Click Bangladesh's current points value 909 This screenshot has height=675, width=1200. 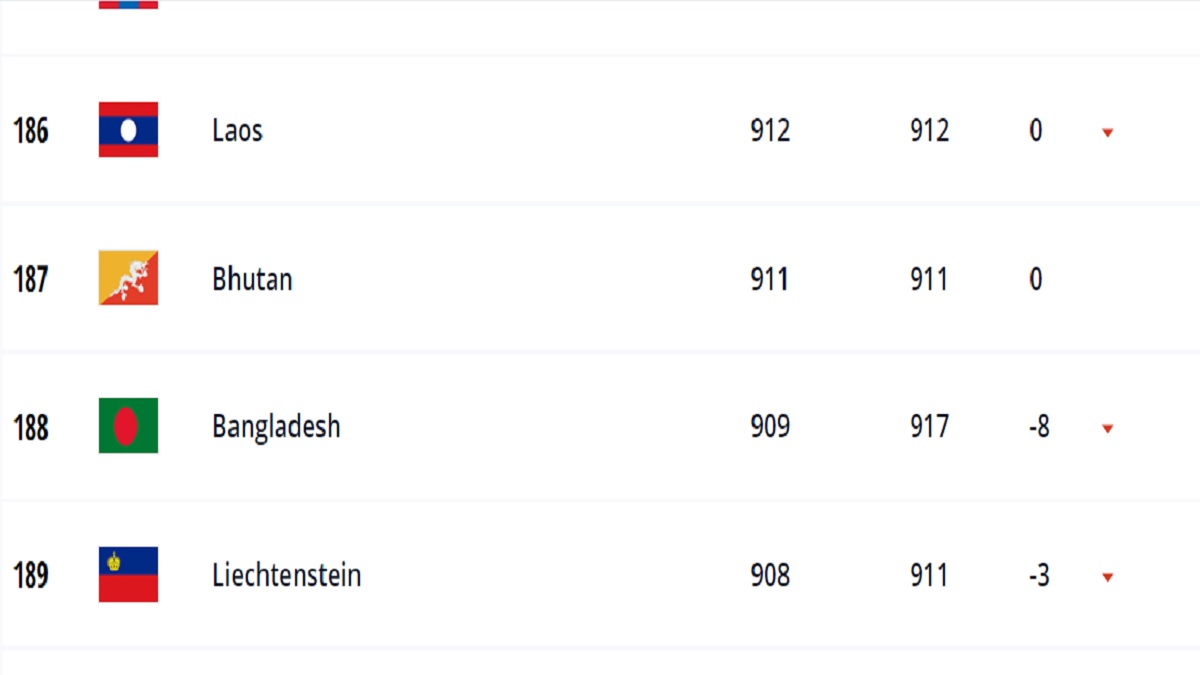click(770, 426)
